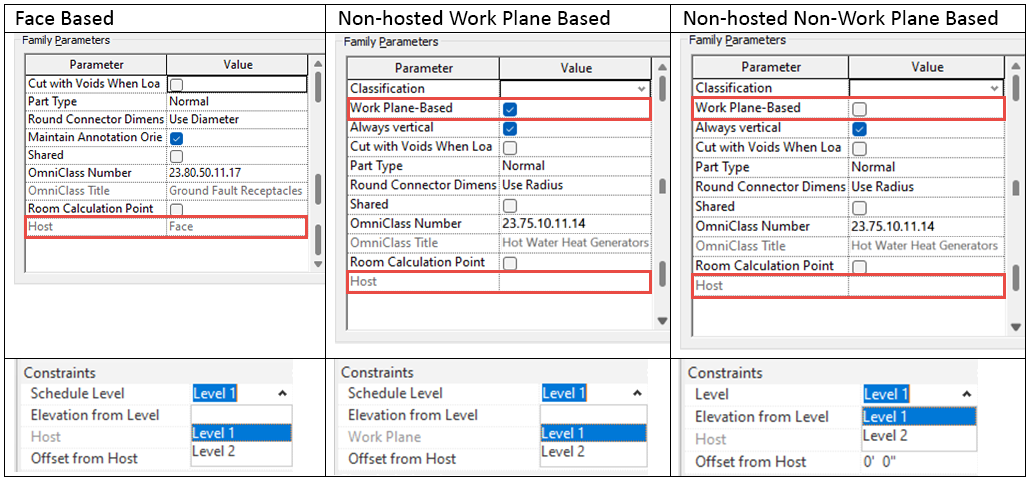1029x480 pixels.
Task: Click scroll-down arrow in Face Based parameters list
Action: [x=318, y=264]
